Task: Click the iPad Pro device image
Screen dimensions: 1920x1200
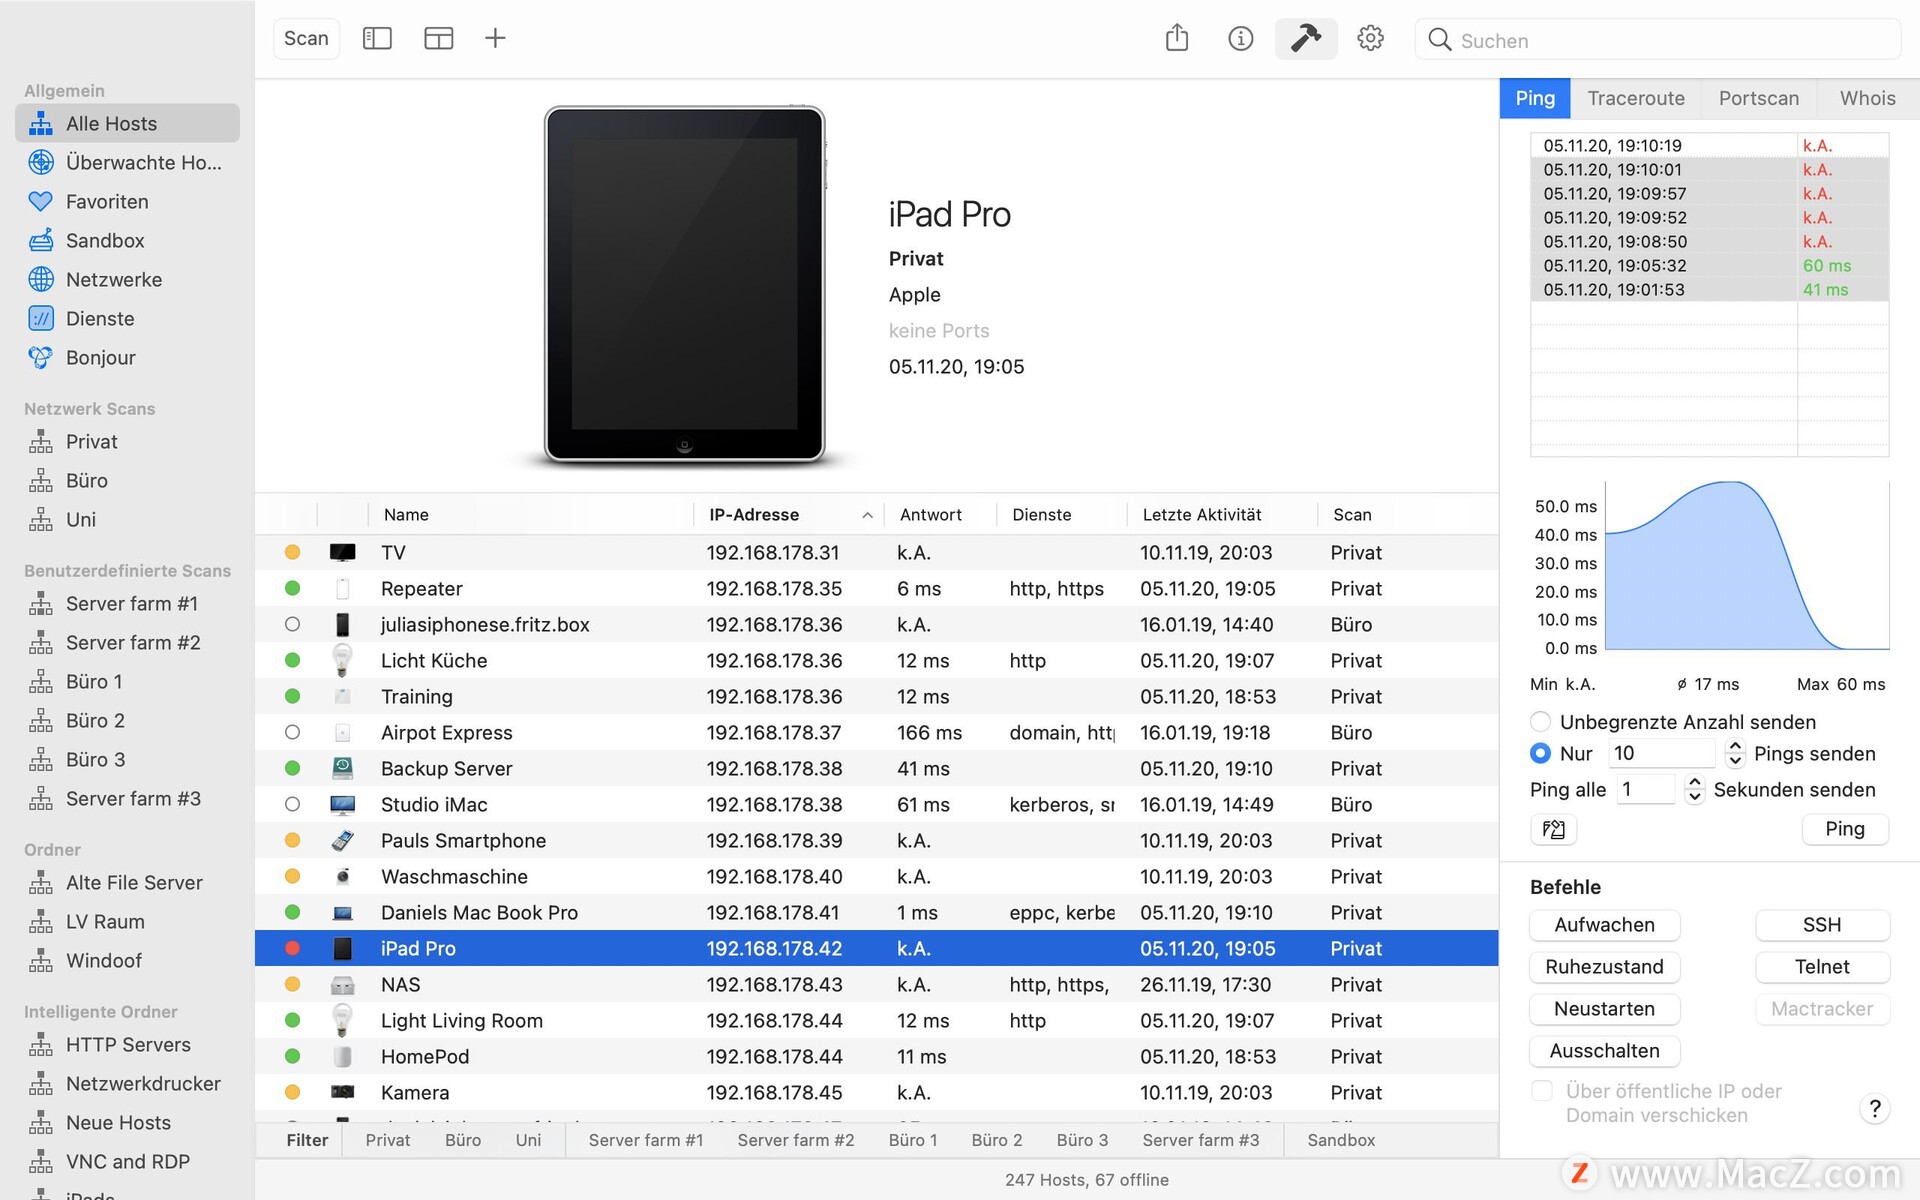Action: click(685, 284)
